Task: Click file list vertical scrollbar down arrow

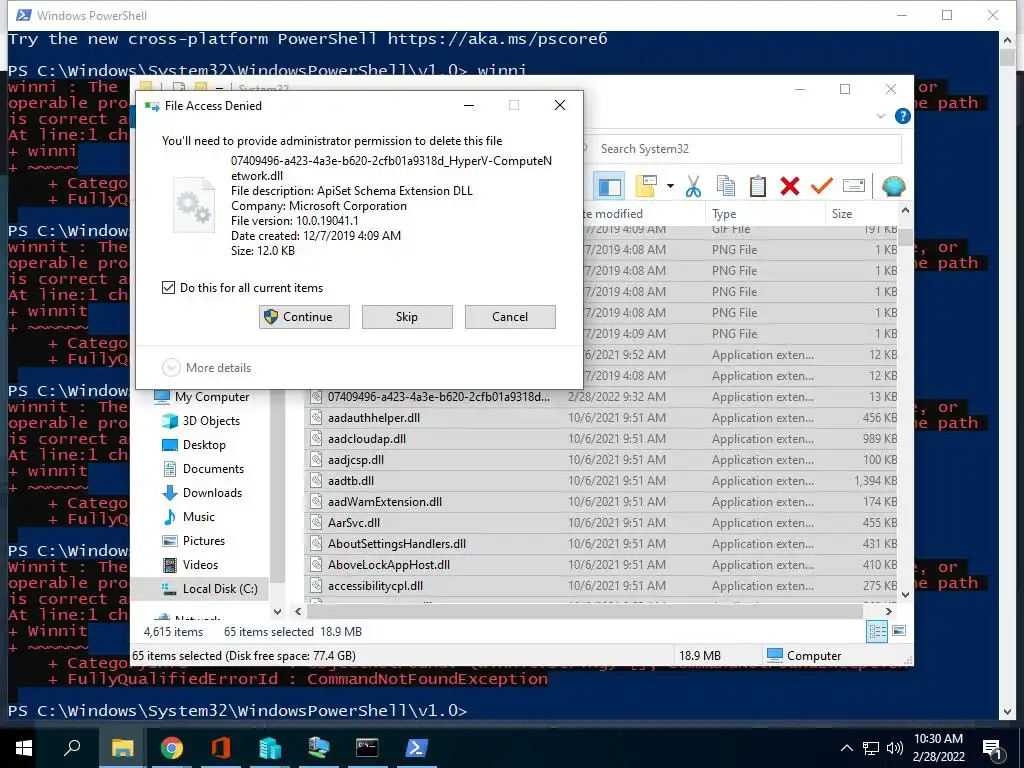Action: click(x=905, y=594)
